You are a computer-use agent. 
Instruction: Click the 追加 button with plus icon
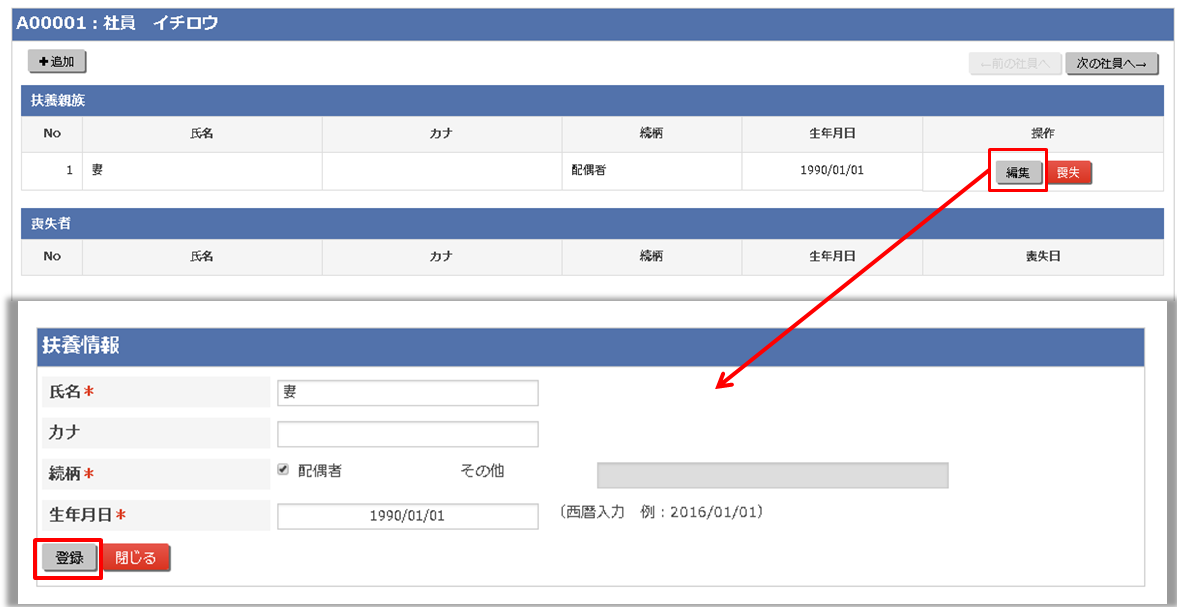57,62
